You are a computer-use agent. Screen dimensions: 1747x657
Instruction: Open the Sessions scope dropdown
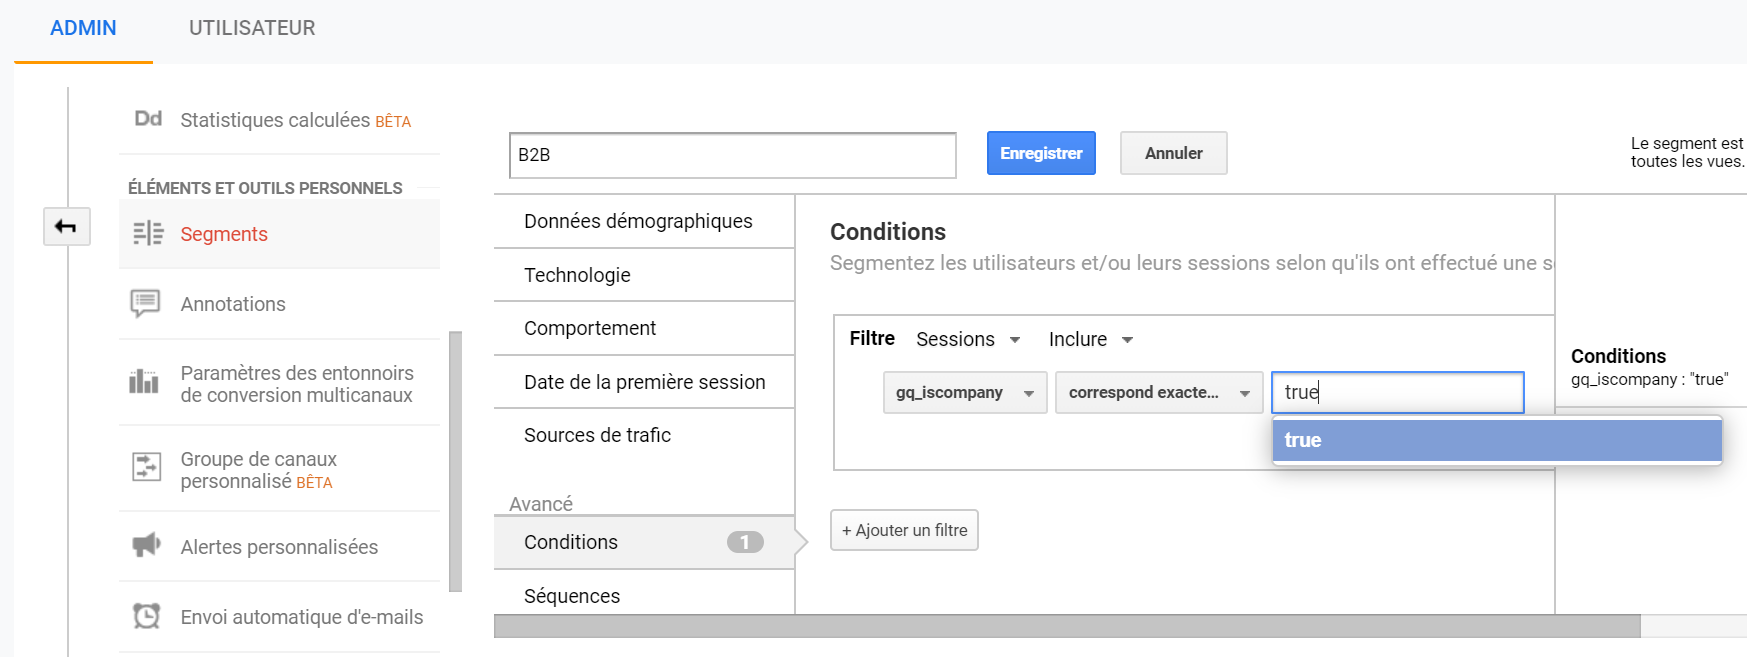tap(968, 339)
